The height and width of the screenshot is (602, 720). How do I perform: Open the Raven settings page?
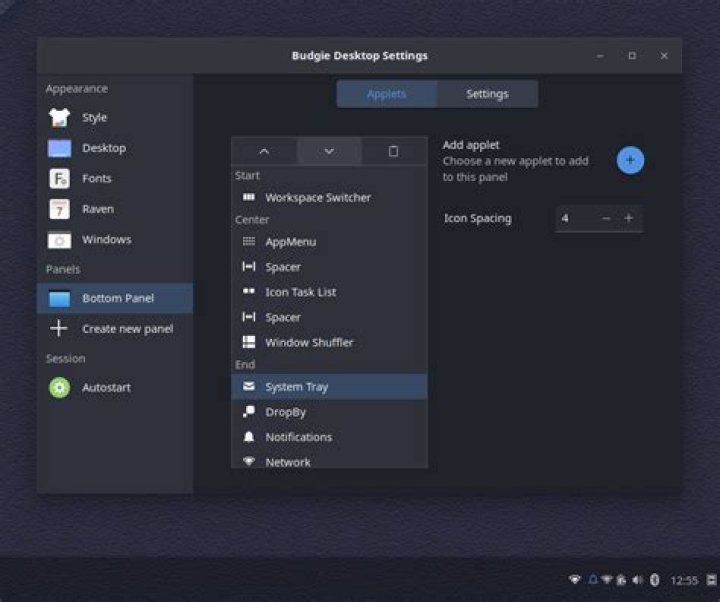coord(115,209)
